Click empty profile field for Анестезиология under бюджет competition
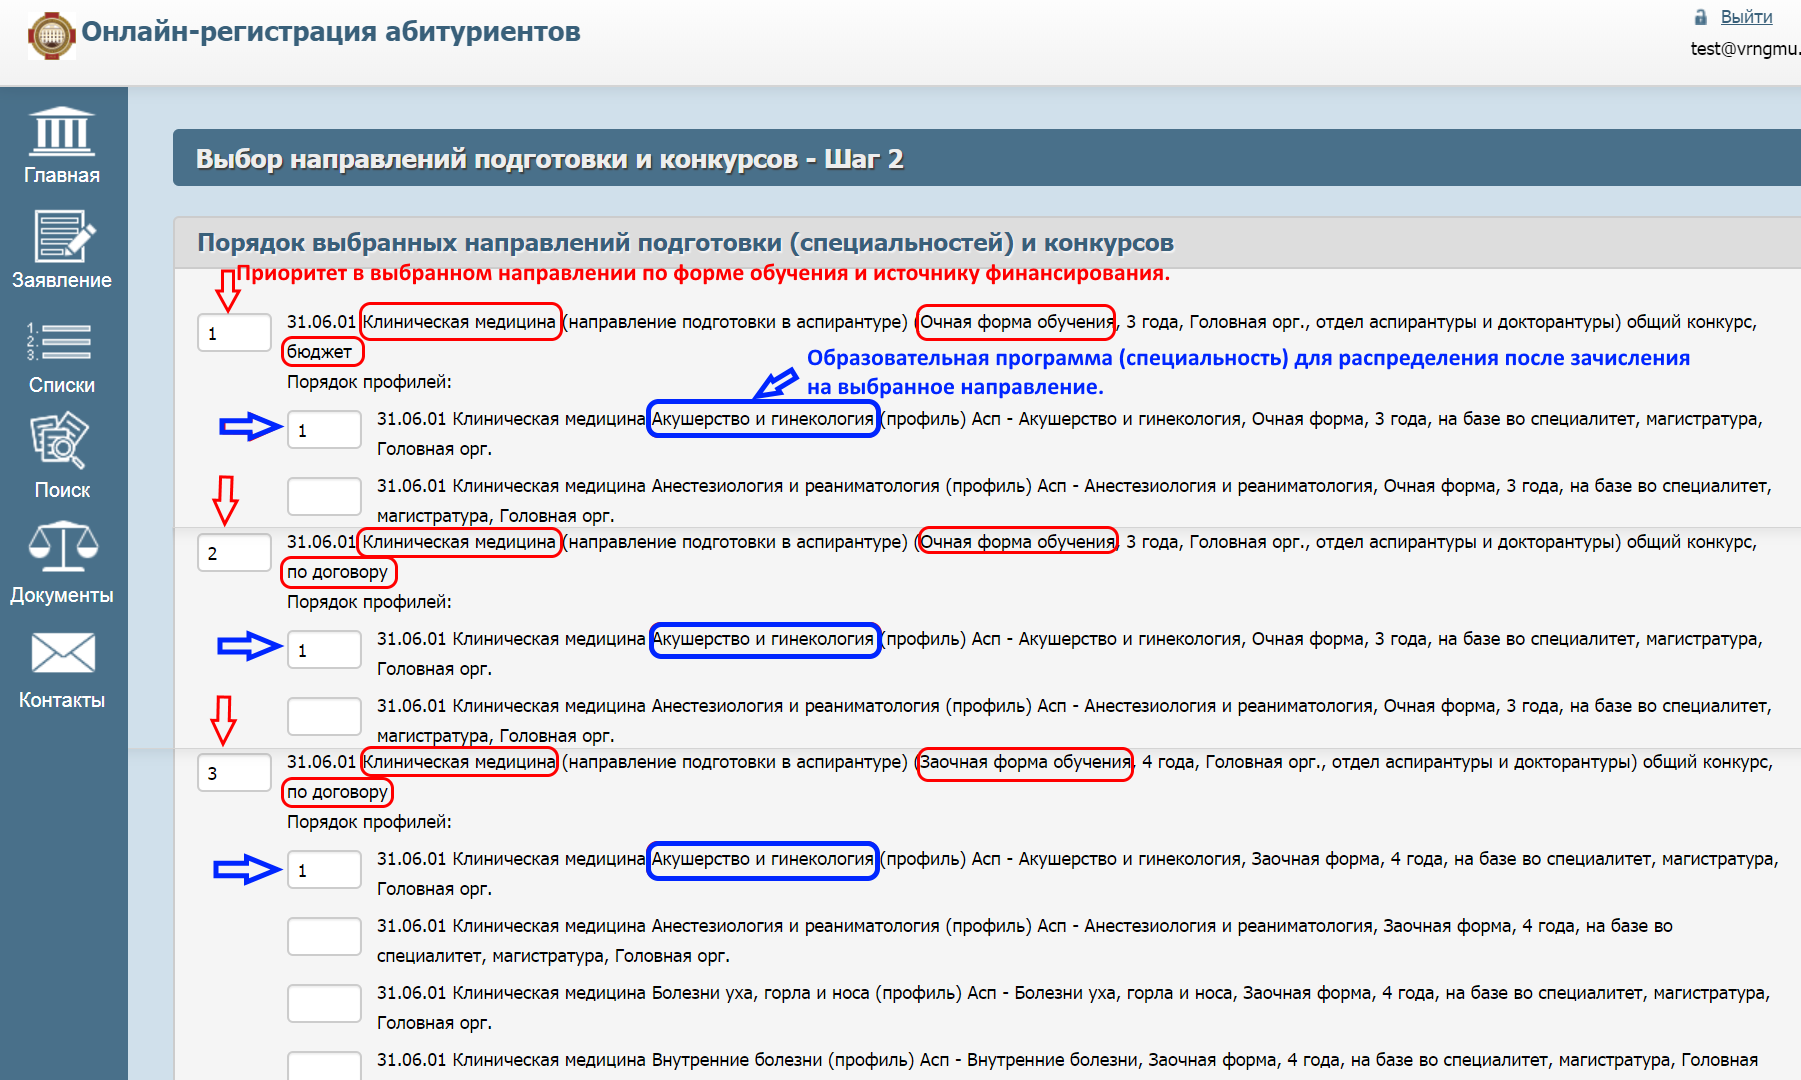Viewport: 1801px width, 1080px height. [325, 497]
